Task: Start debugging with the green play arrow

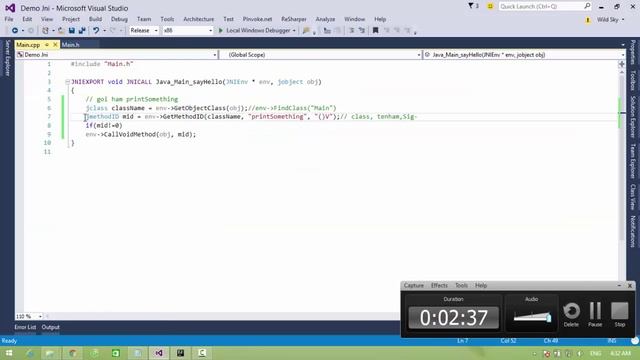Action: pyautogui.click(x=221, y=31)
